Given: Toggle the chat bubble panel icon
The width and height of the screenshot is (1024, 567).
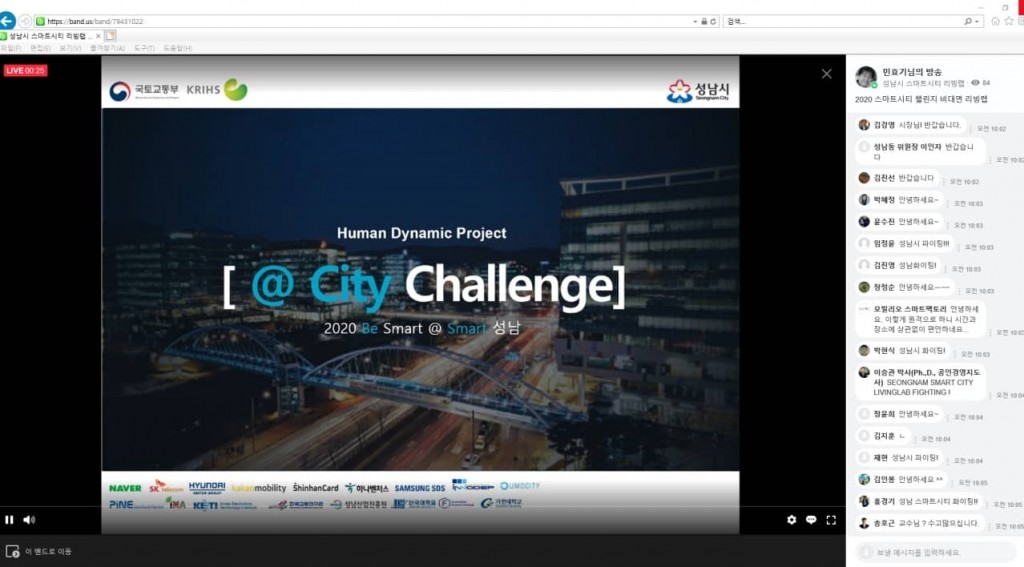Looking at the screenshot, I should tap(811, 520).
